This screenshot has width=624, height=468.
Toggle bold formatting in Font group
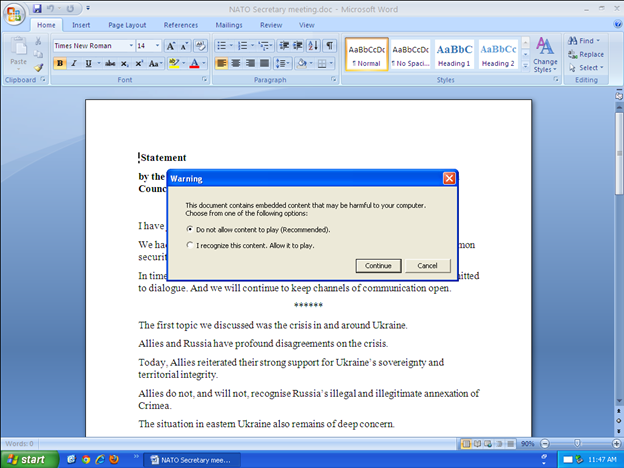point(59,63)
